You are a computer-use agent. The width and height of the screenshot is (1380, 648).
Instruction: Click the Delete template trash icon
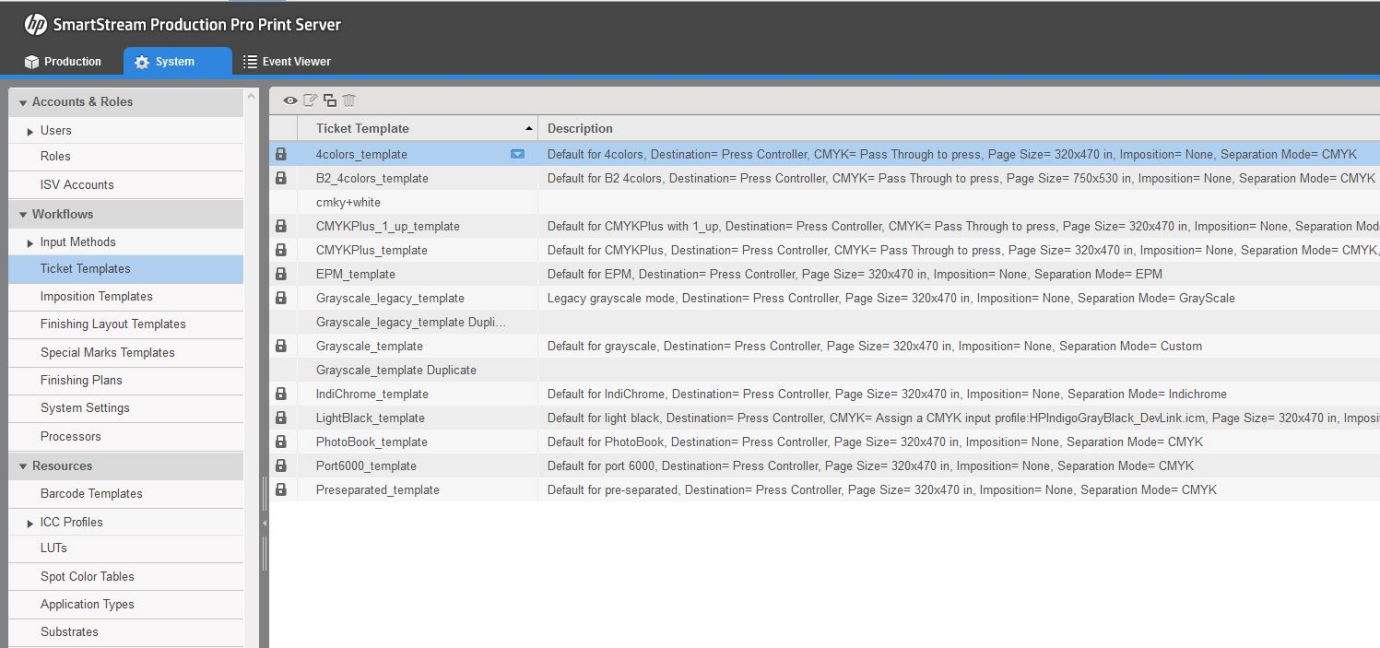pos(348,100)
